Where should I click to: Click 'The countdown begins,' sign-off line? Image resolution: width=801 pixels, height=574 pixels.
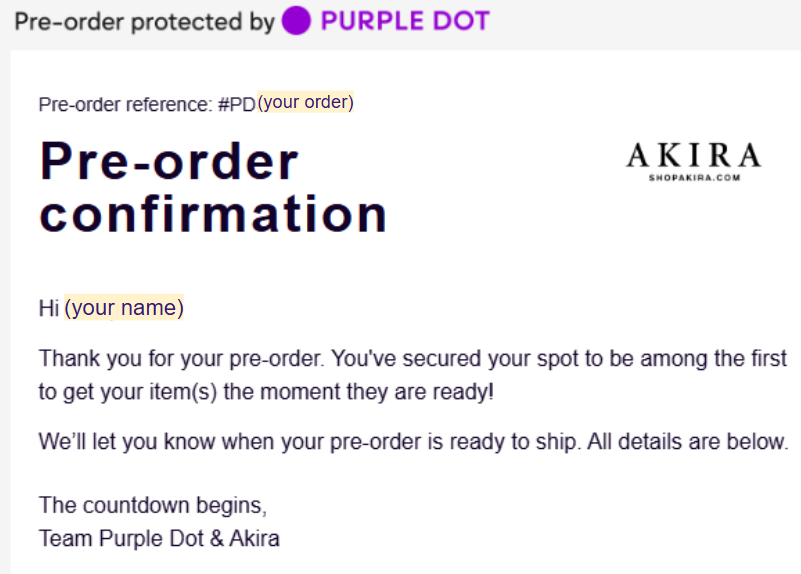coord(153,505)
